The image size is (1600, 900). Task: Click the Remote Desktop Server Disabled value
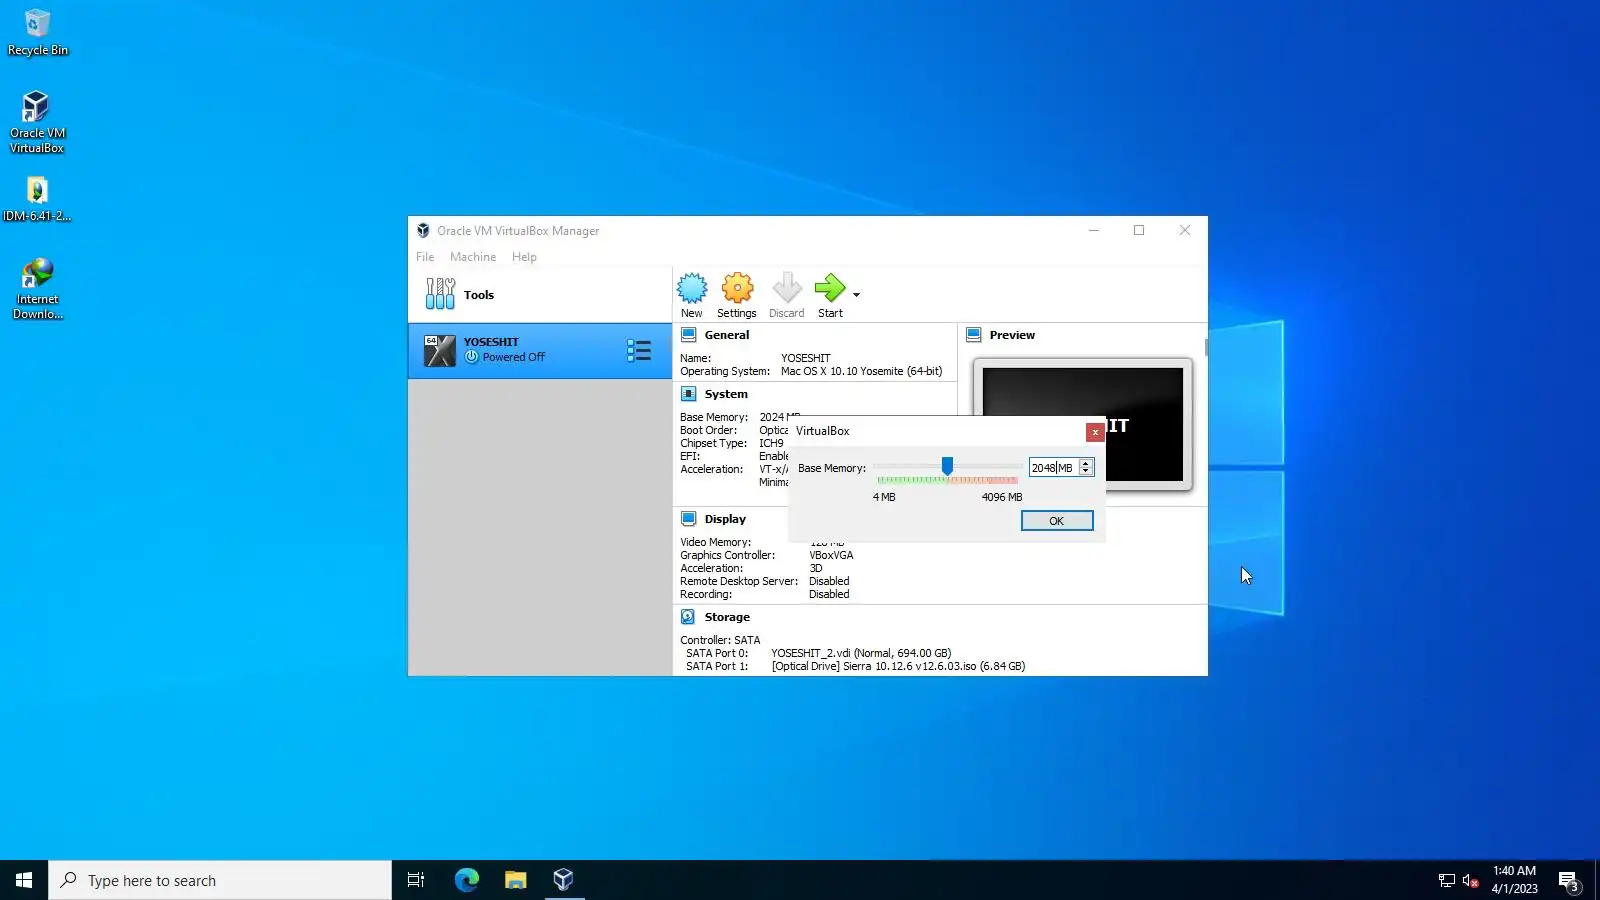coord(829,581)
